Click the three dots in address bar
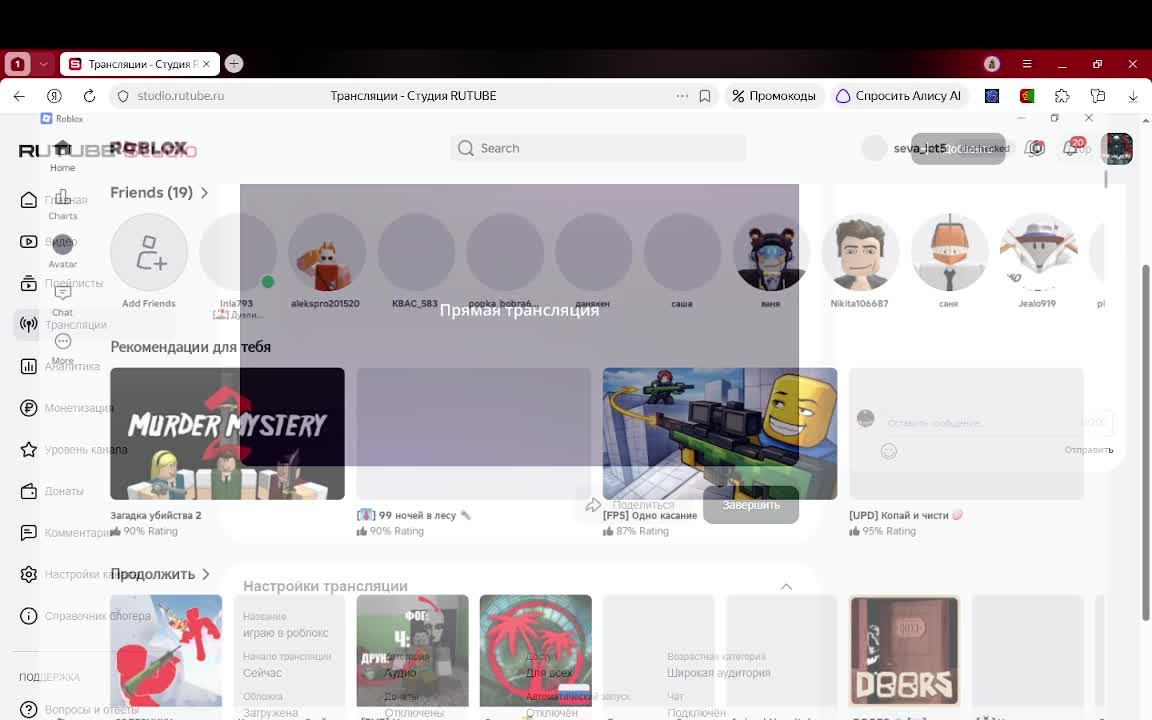 pyautogui.click(x=682, y=96)
